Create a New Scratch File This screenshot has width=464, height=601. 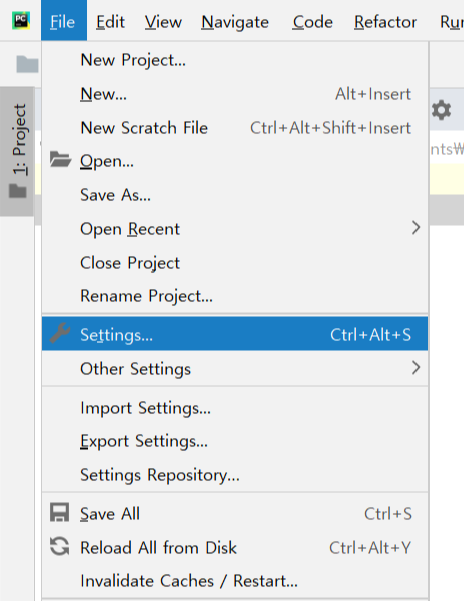pos(235,128)
